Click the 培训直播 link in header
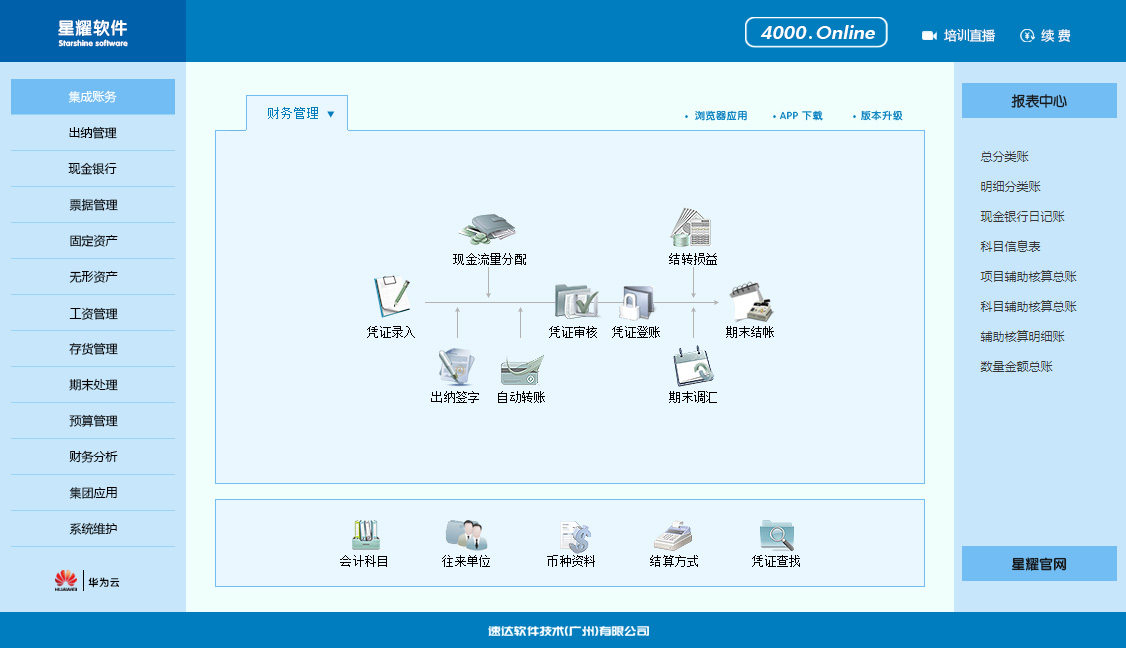1126x648 pixels. [959, 36]
